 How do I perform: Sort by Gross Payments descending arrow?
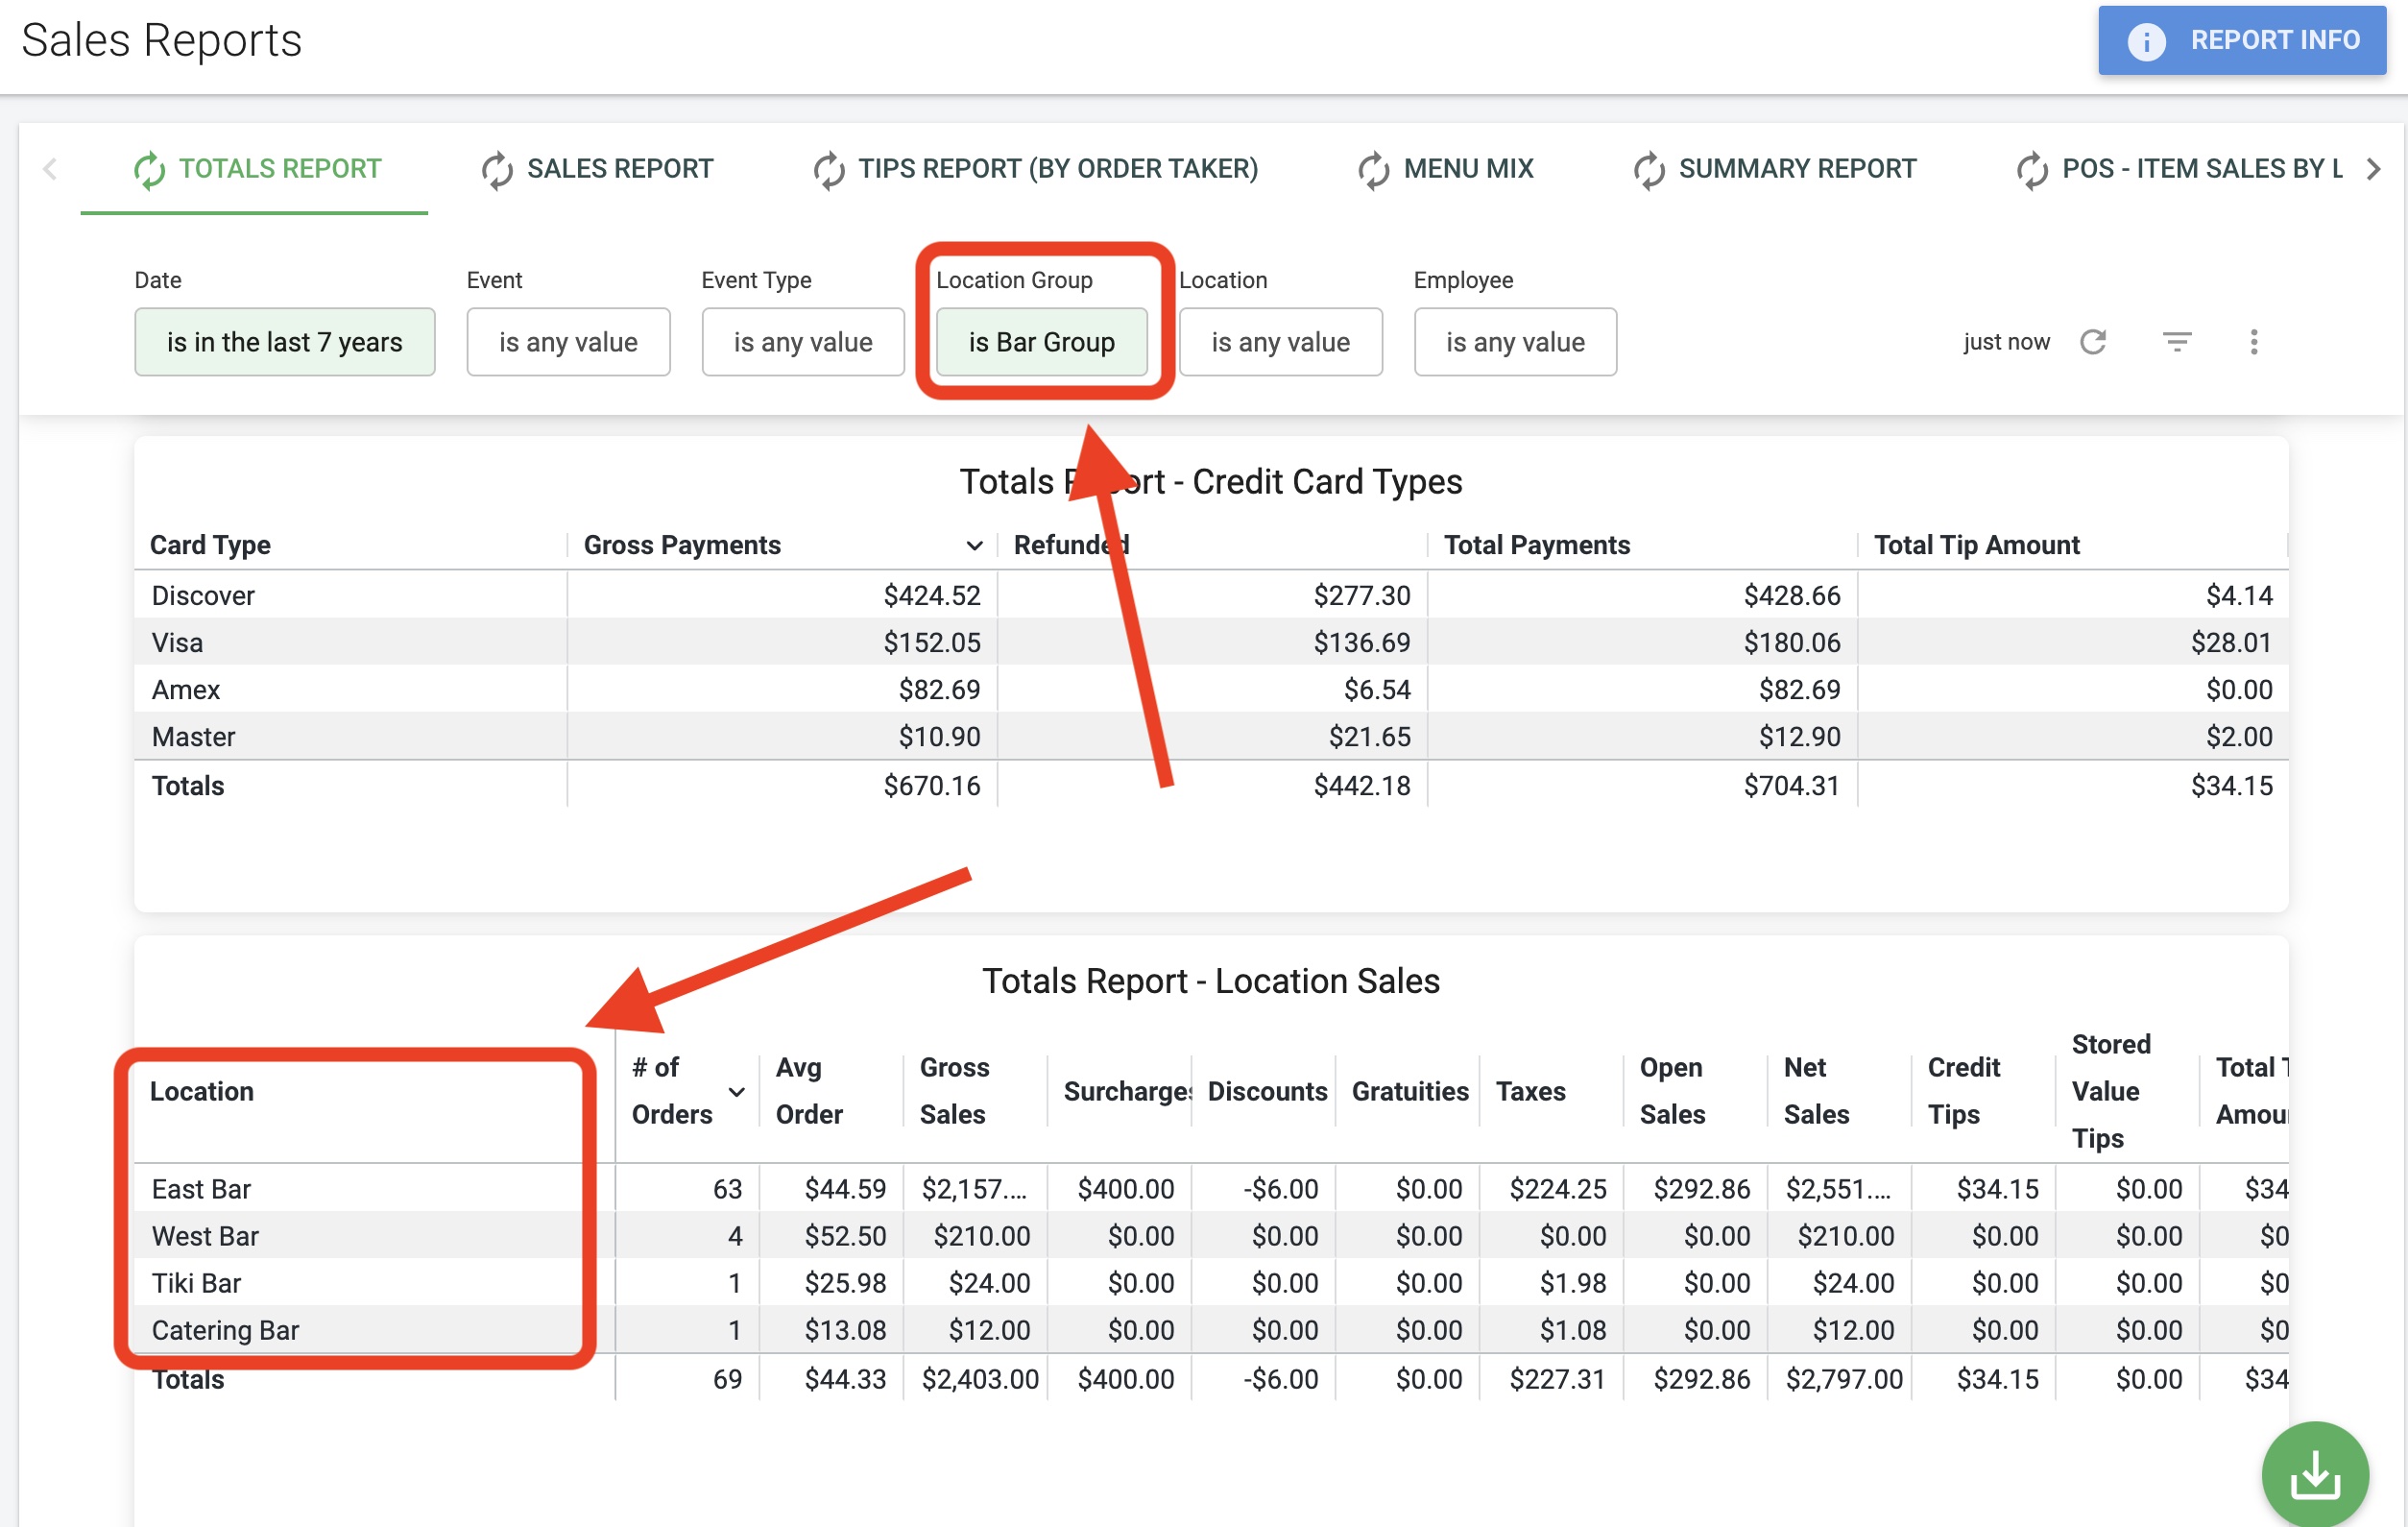pos(974,545)
